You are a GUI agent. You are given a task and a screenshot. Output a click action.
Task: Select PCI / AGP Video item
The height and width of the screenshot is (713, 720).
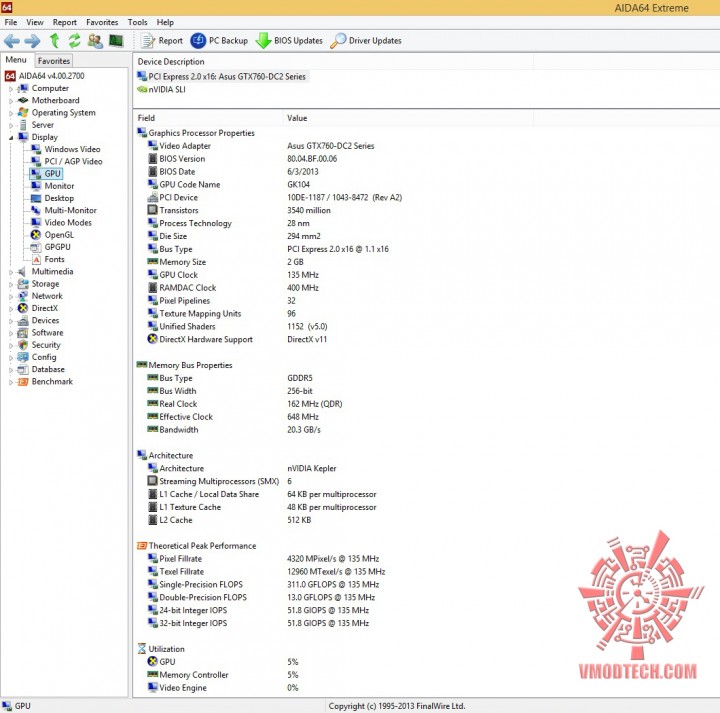73,161
